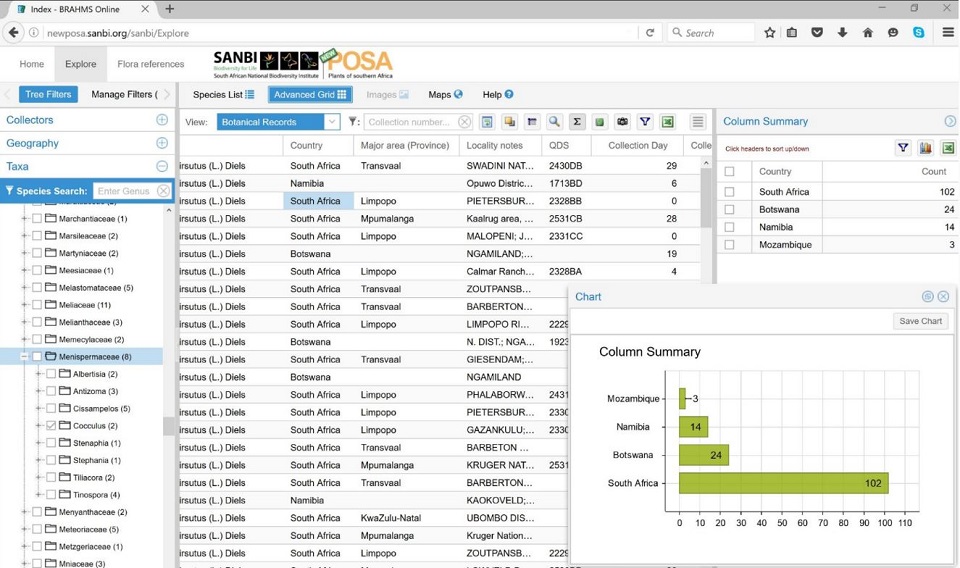Open the Flora references tab
Viewport: 960px width, 568px height.
click(151, 64)
